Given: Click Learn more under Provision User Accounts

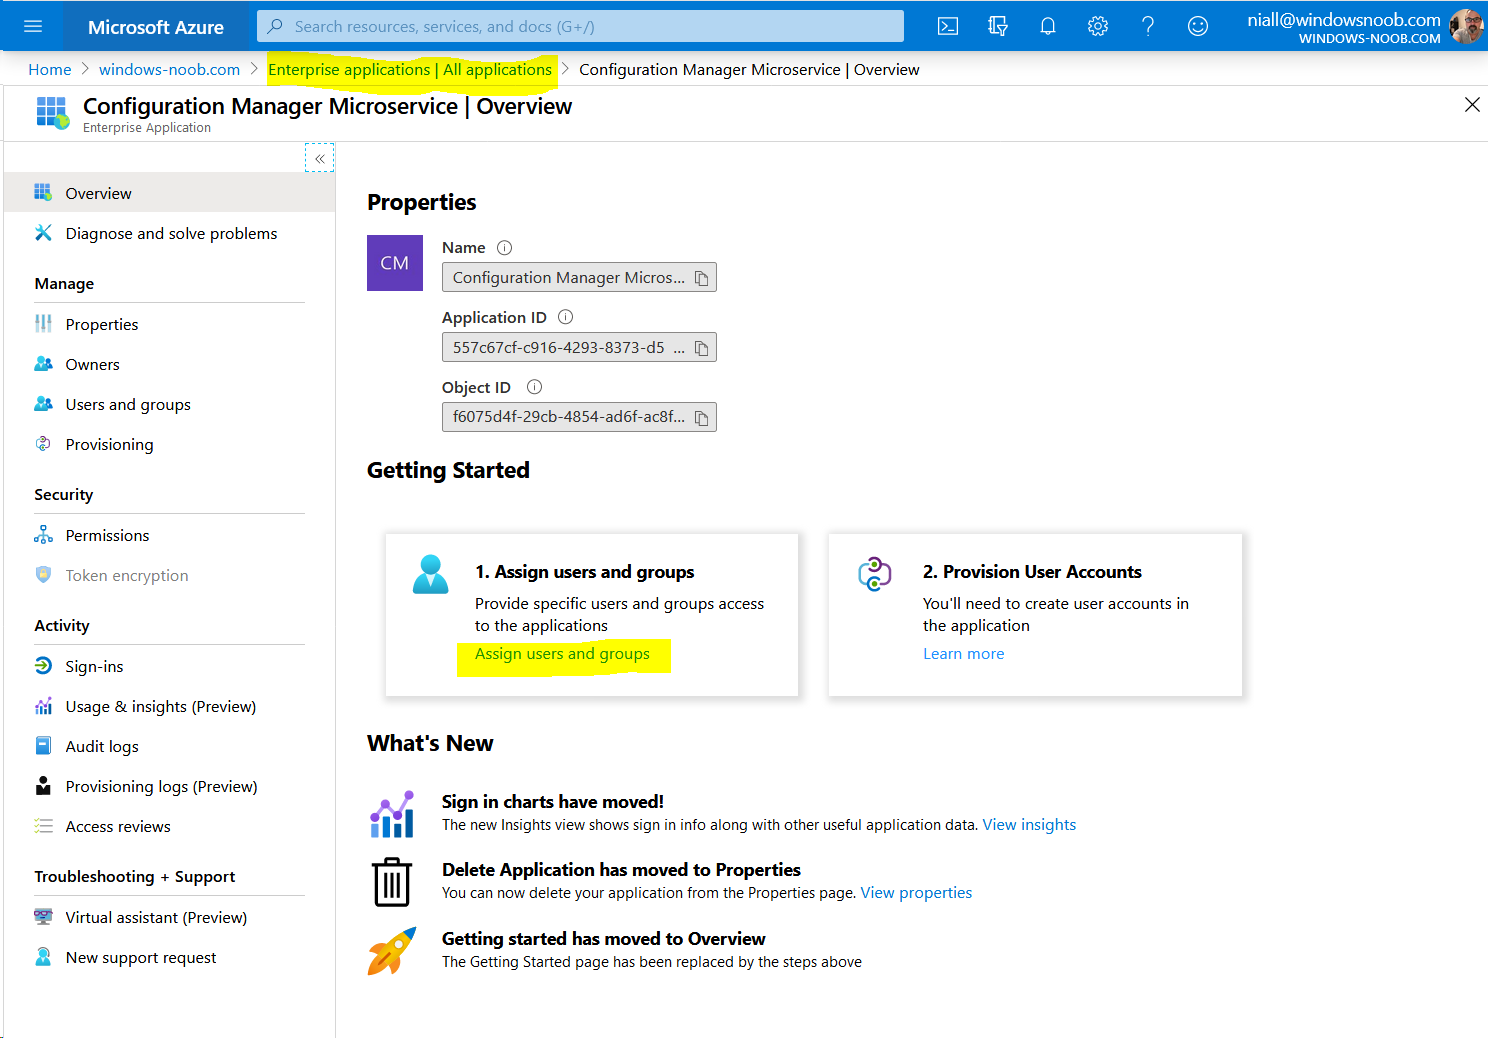Looking at the screenshot, I should (x=963, y=653).
